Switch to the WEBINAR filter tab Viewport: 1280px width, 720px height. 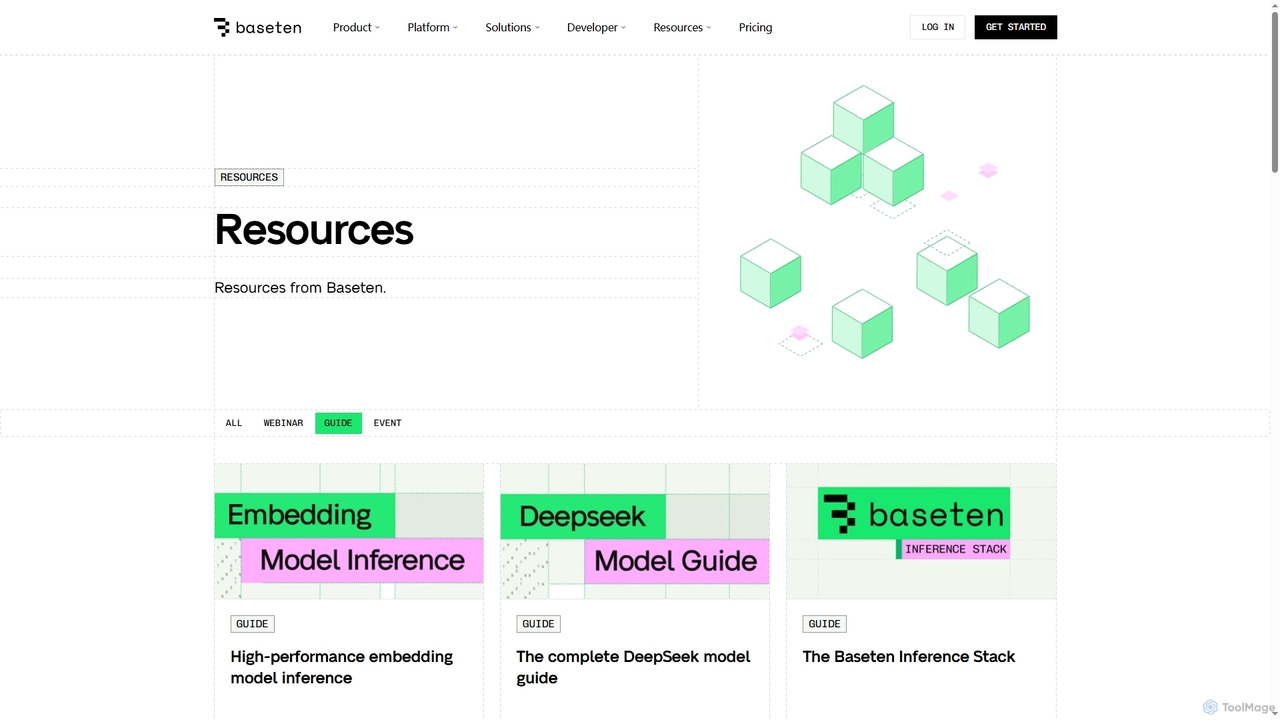[x=283, y=423]
